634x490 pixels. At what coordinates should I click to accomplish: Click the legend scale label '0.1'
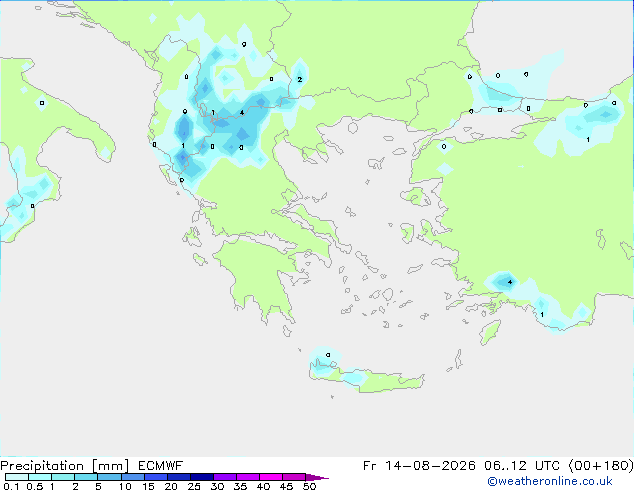pyautogui.click(x=11, y=486)
